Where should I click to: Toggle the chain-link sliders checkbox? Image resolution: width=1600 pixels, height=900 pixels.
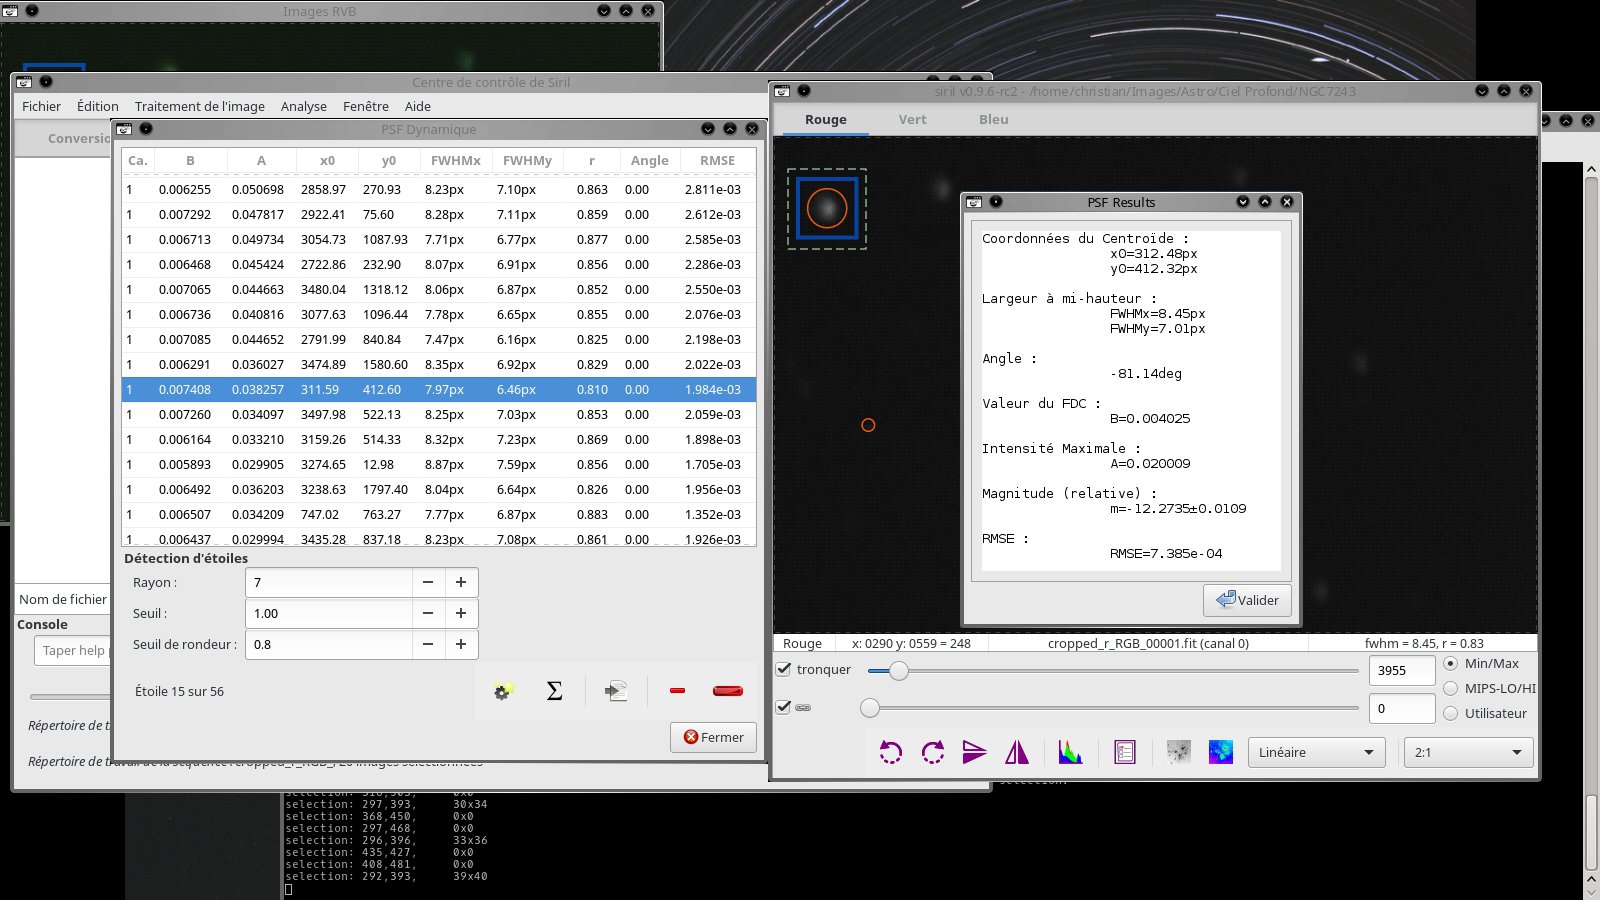(784, 707)
